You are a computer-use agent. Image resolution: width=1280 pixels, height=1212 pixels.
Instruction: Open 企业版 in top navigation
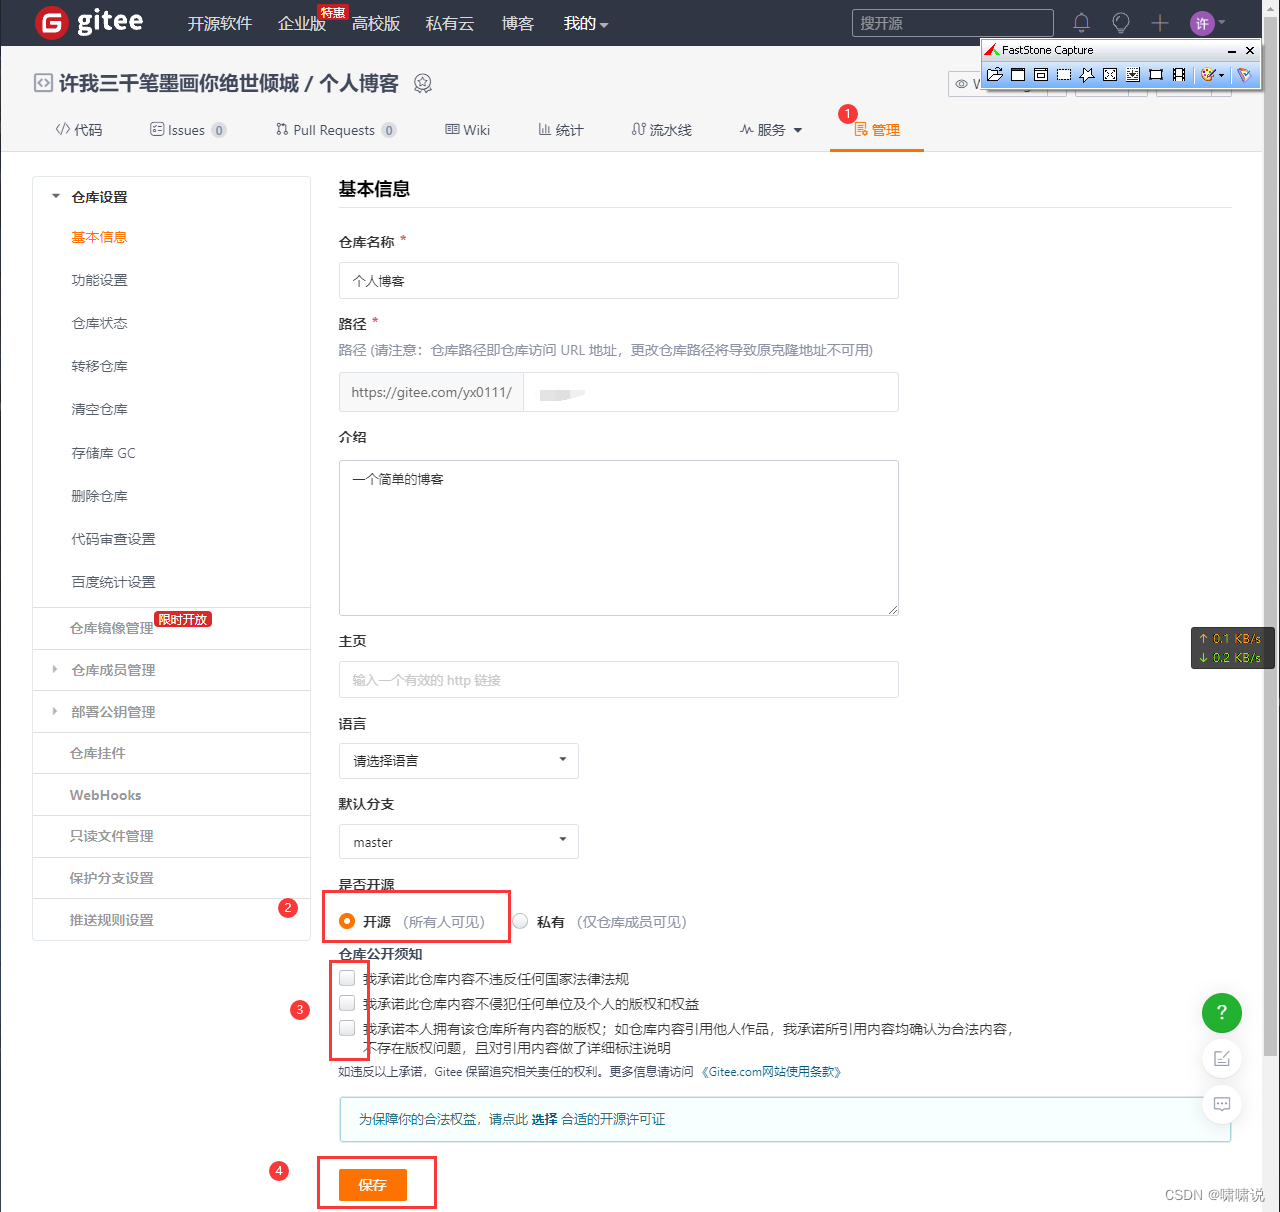tap(302, 23)
